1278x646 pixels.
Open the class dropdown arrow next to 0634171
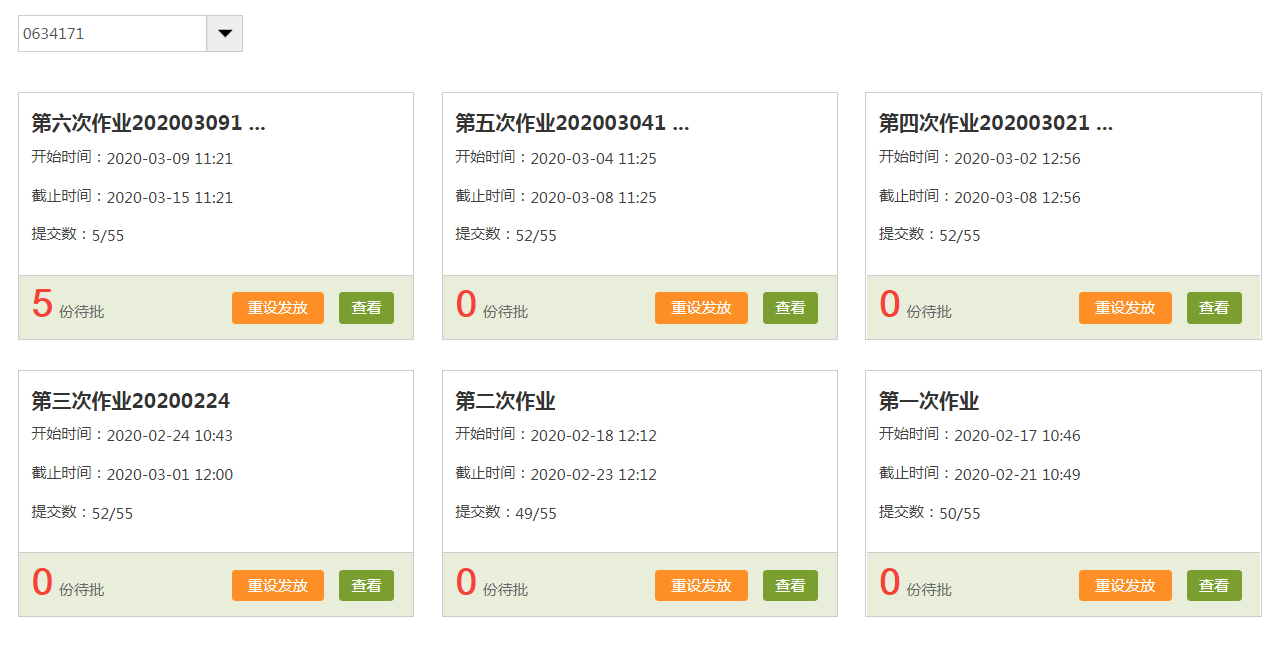click(x=224, y=33)
